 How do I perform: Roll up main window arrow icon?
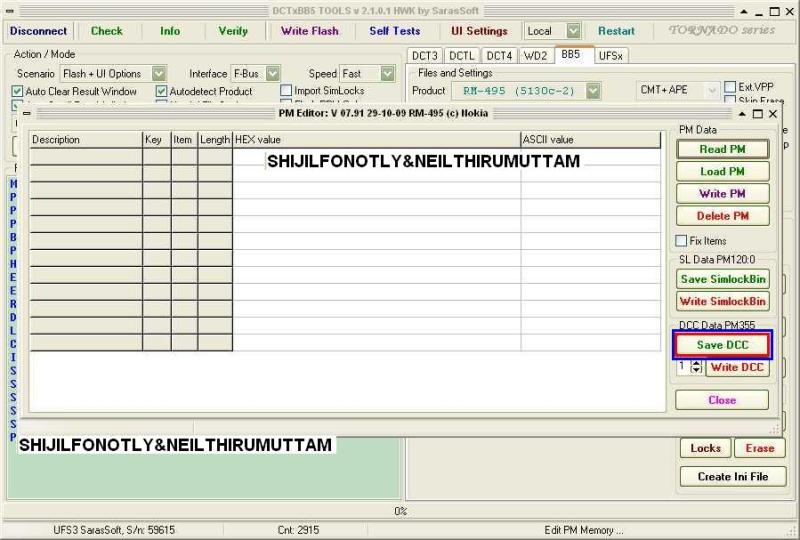(744, 11)
